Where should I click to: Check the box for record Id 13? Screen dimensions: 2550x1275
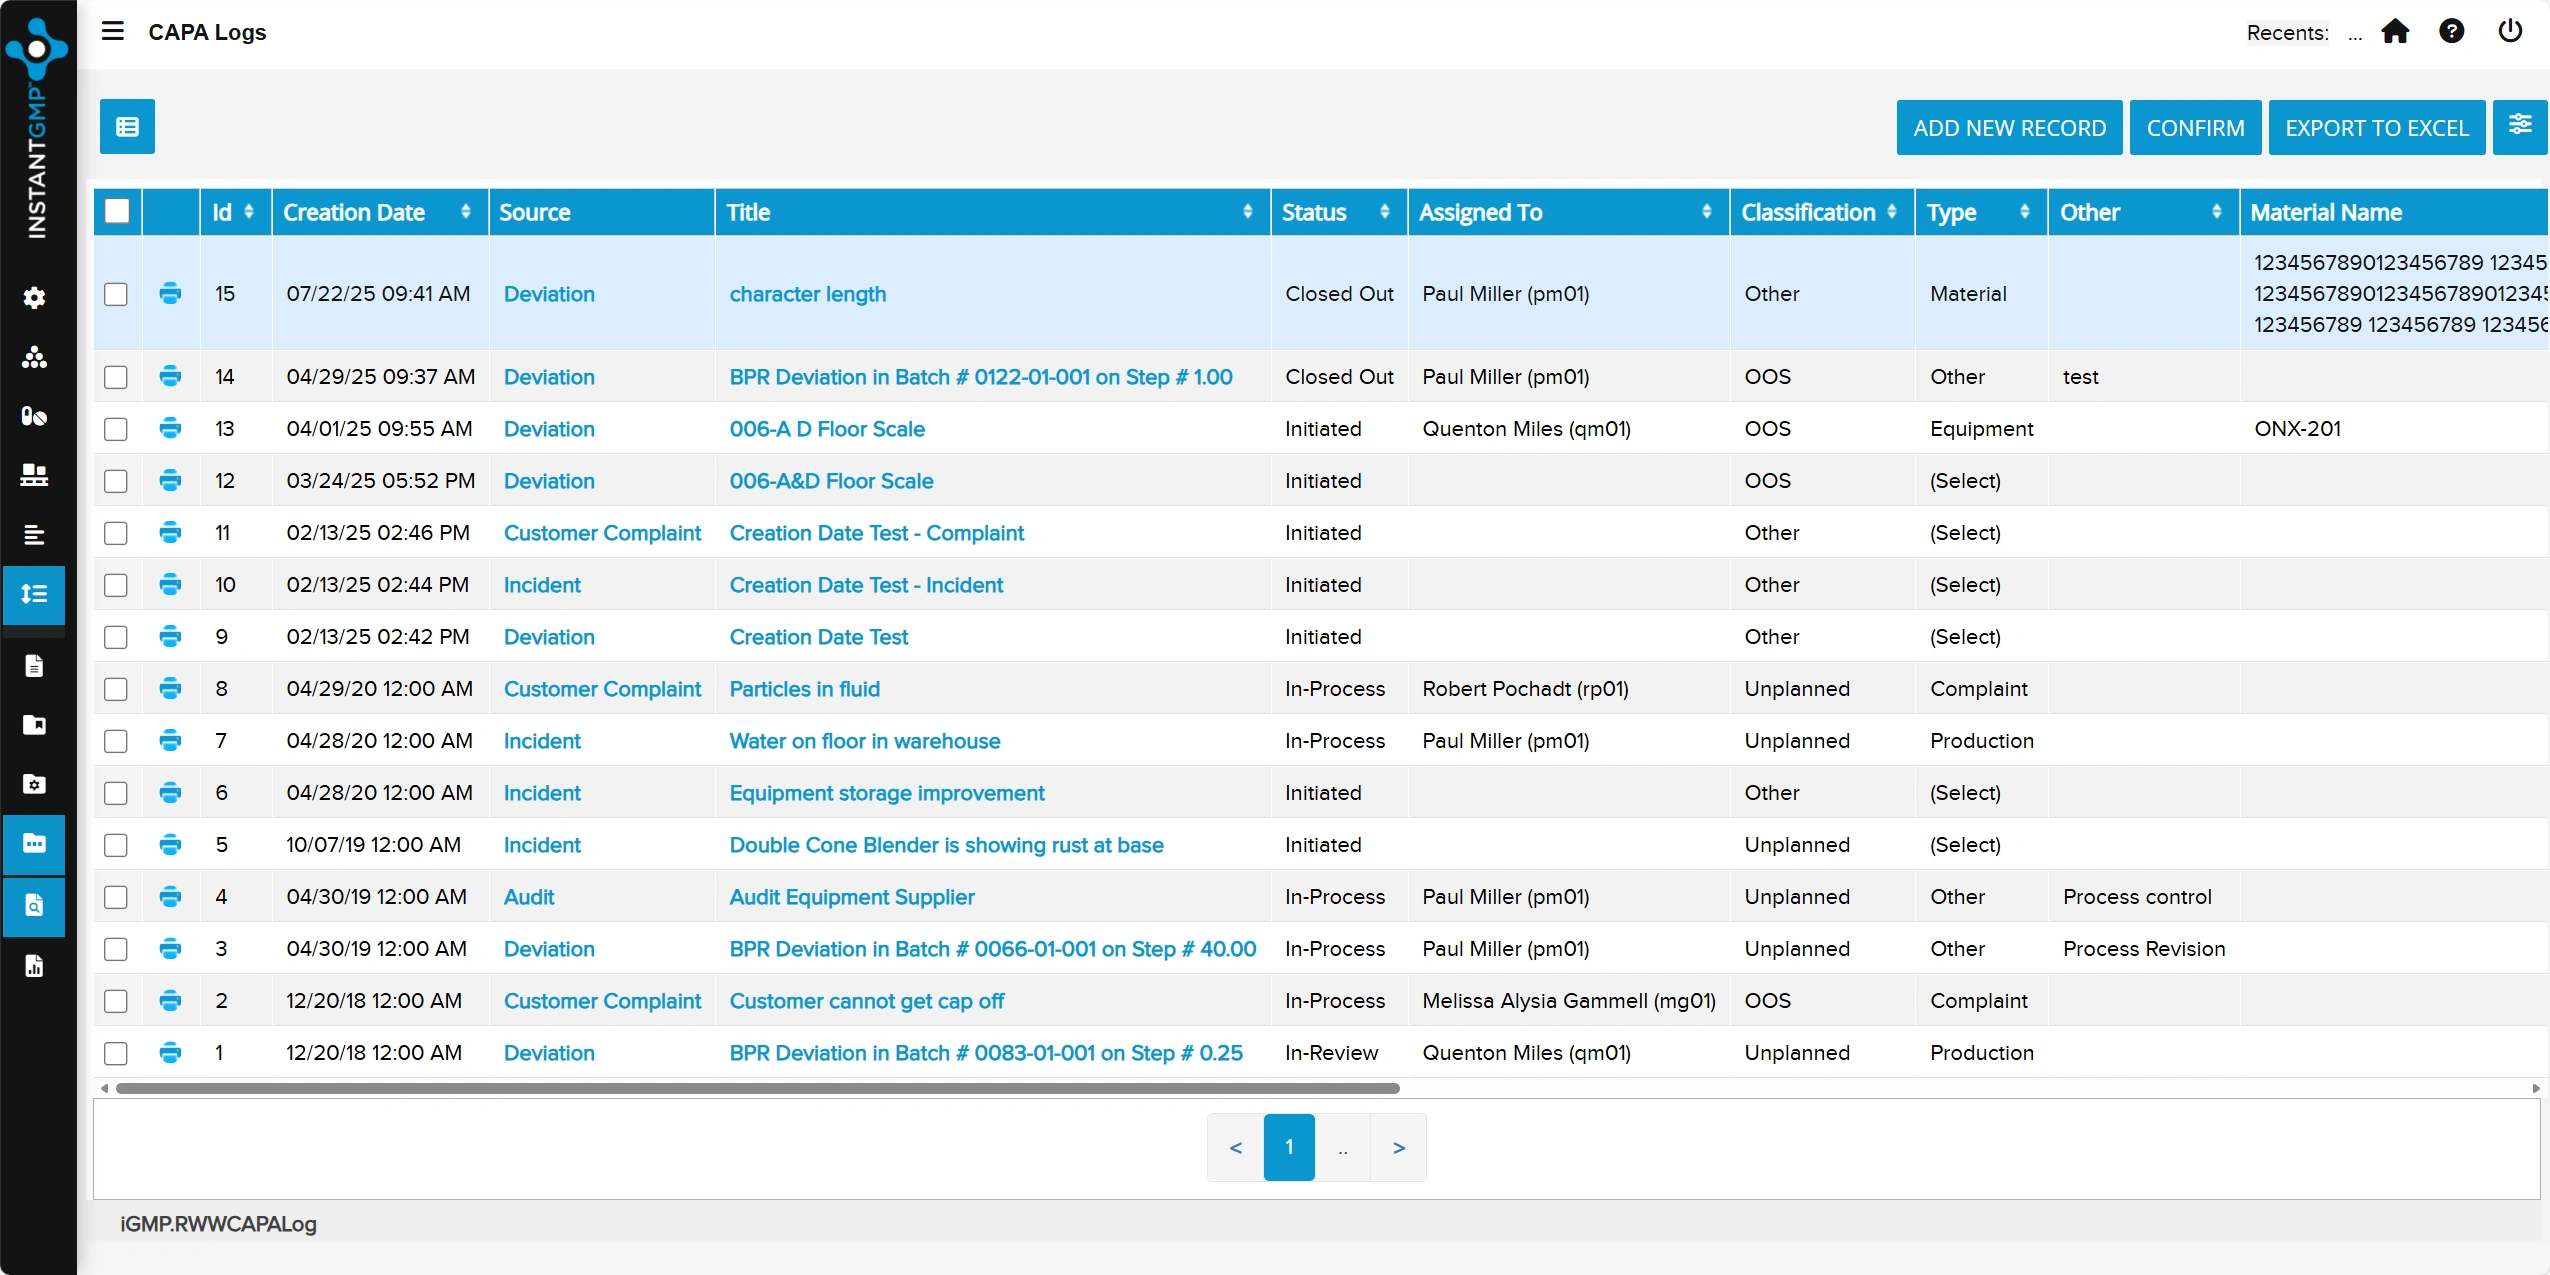[x=116, y=429]
